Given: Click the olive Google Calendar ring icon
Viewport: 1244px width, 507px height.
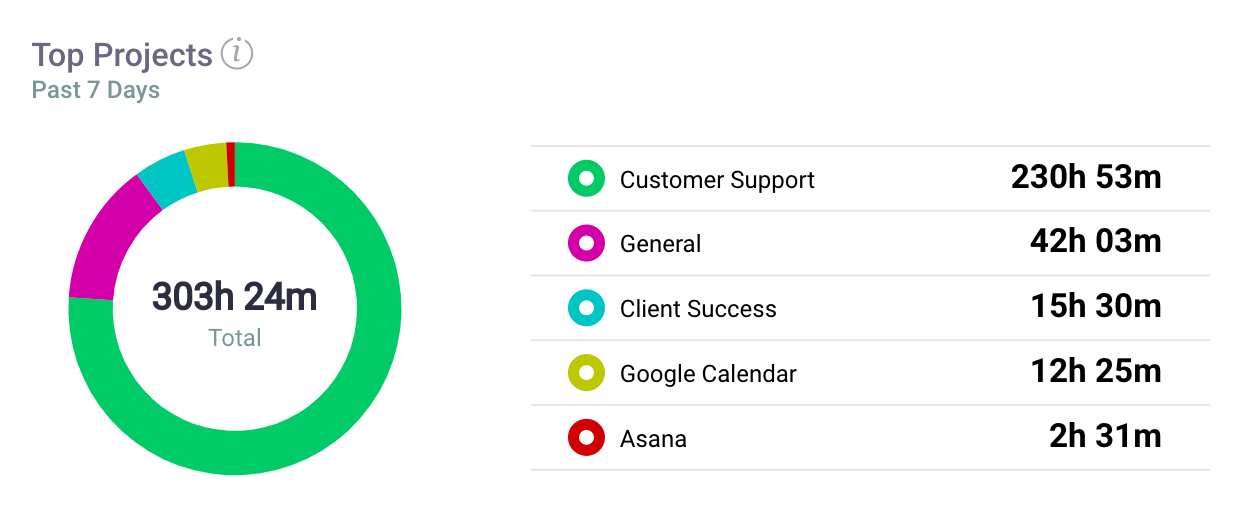Looking at the screenshot, I should [587, 373].
